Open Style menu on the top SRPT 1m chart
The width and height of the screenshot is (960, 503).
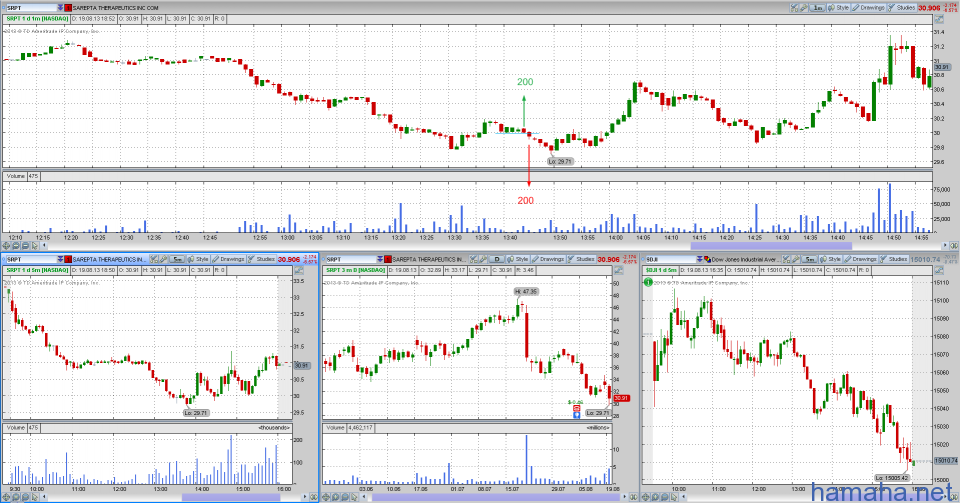pyautogui.click(x=838, y=7)
